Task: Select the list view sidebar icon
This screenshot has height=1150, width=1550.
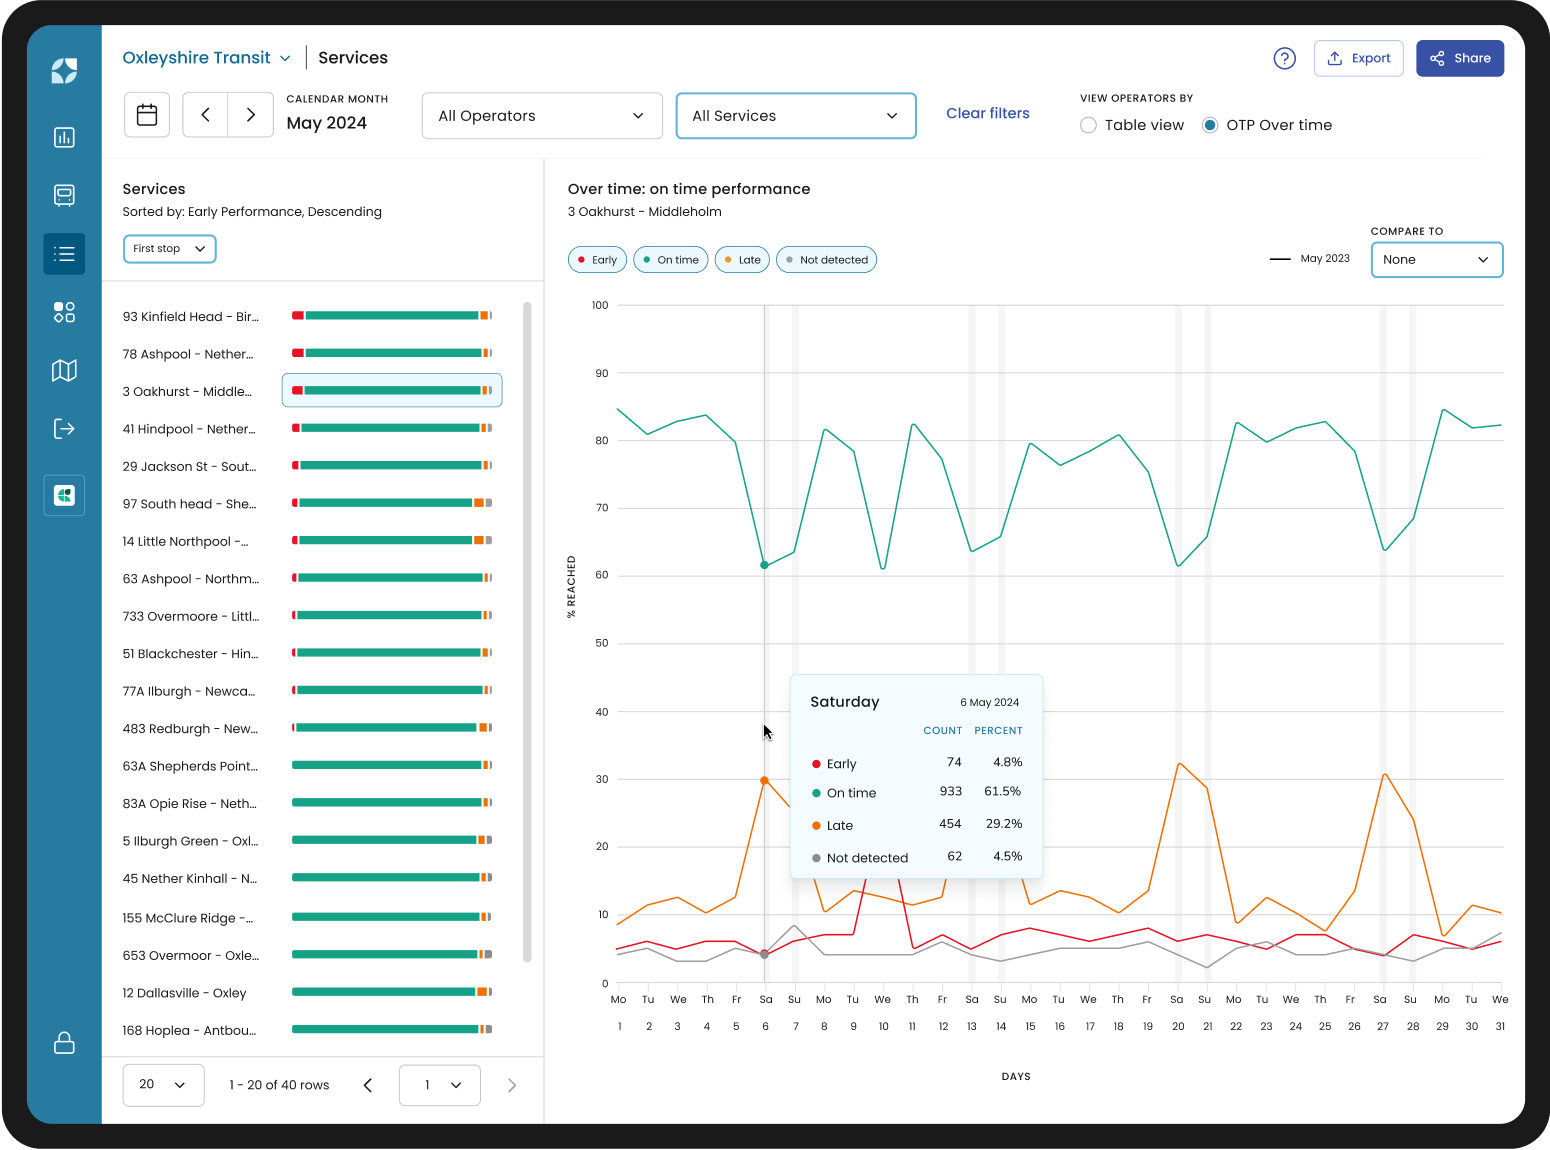Action: click(64, 254)
